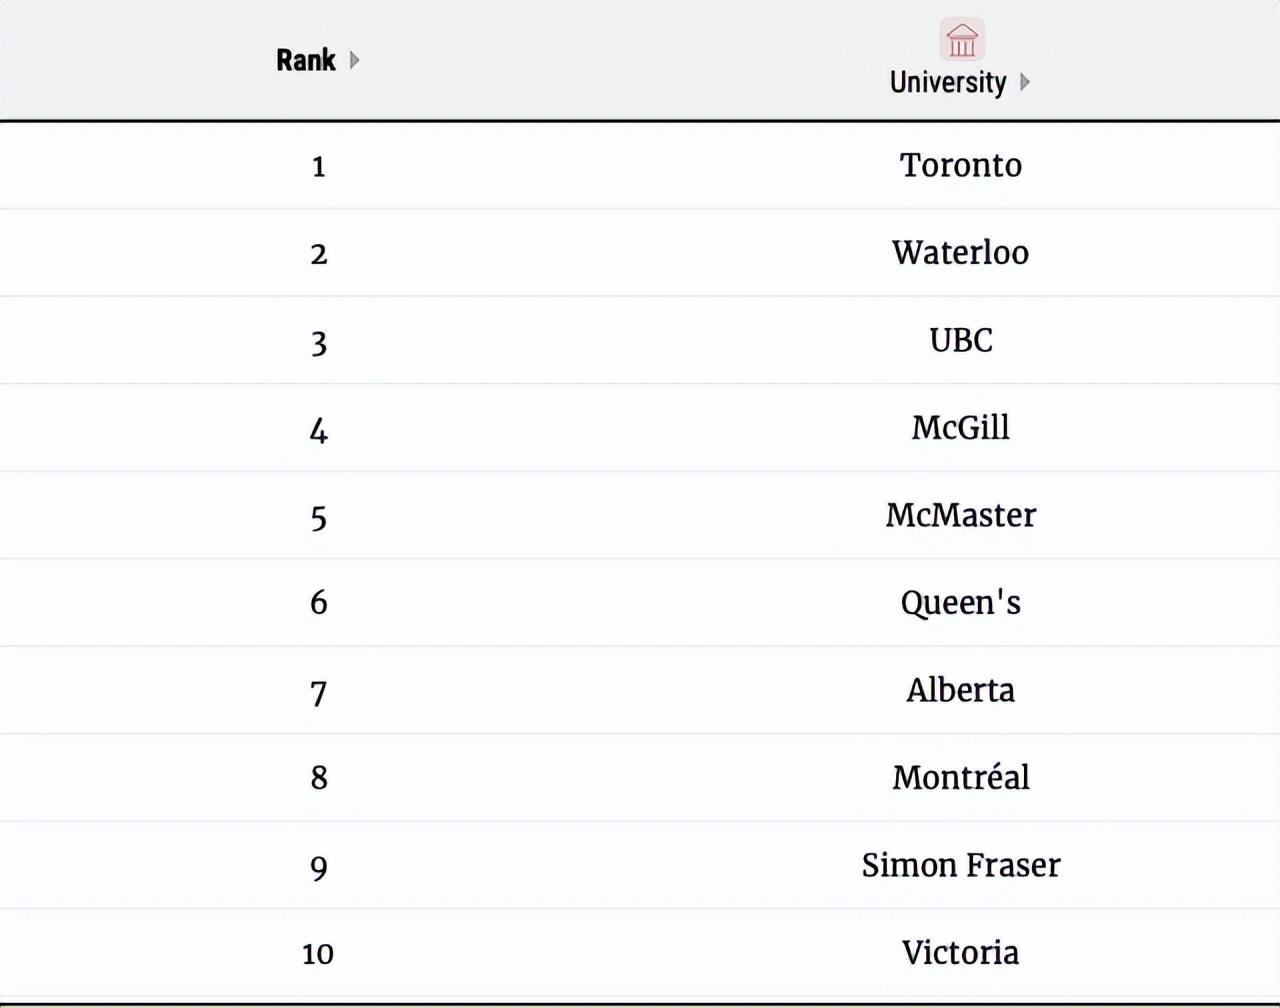The height and width of the screenshot is (1008, 1280).
Task: Click the Rank column header
Action: 306,60
